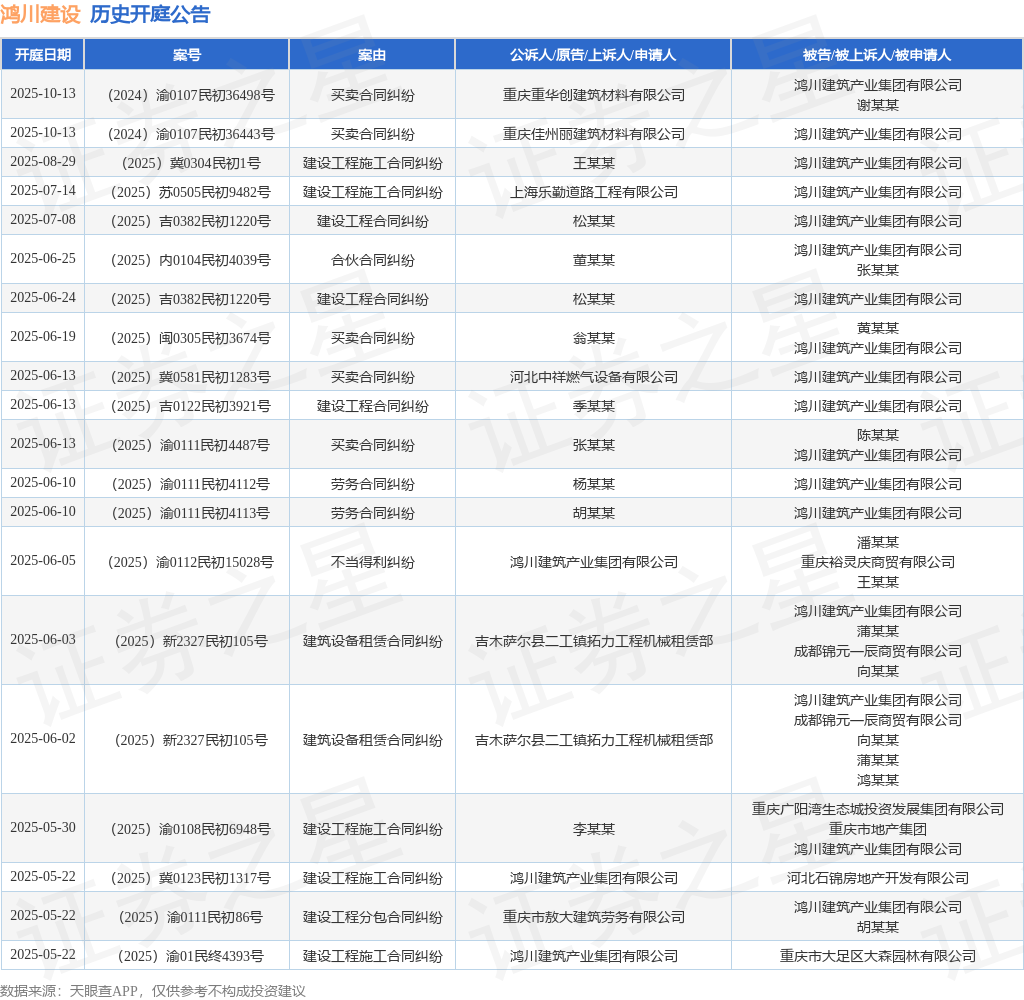Click defendant 重庆裕灵庆商贸有限公司
The image size is (1024, 1000).
(x=878, y=562)
